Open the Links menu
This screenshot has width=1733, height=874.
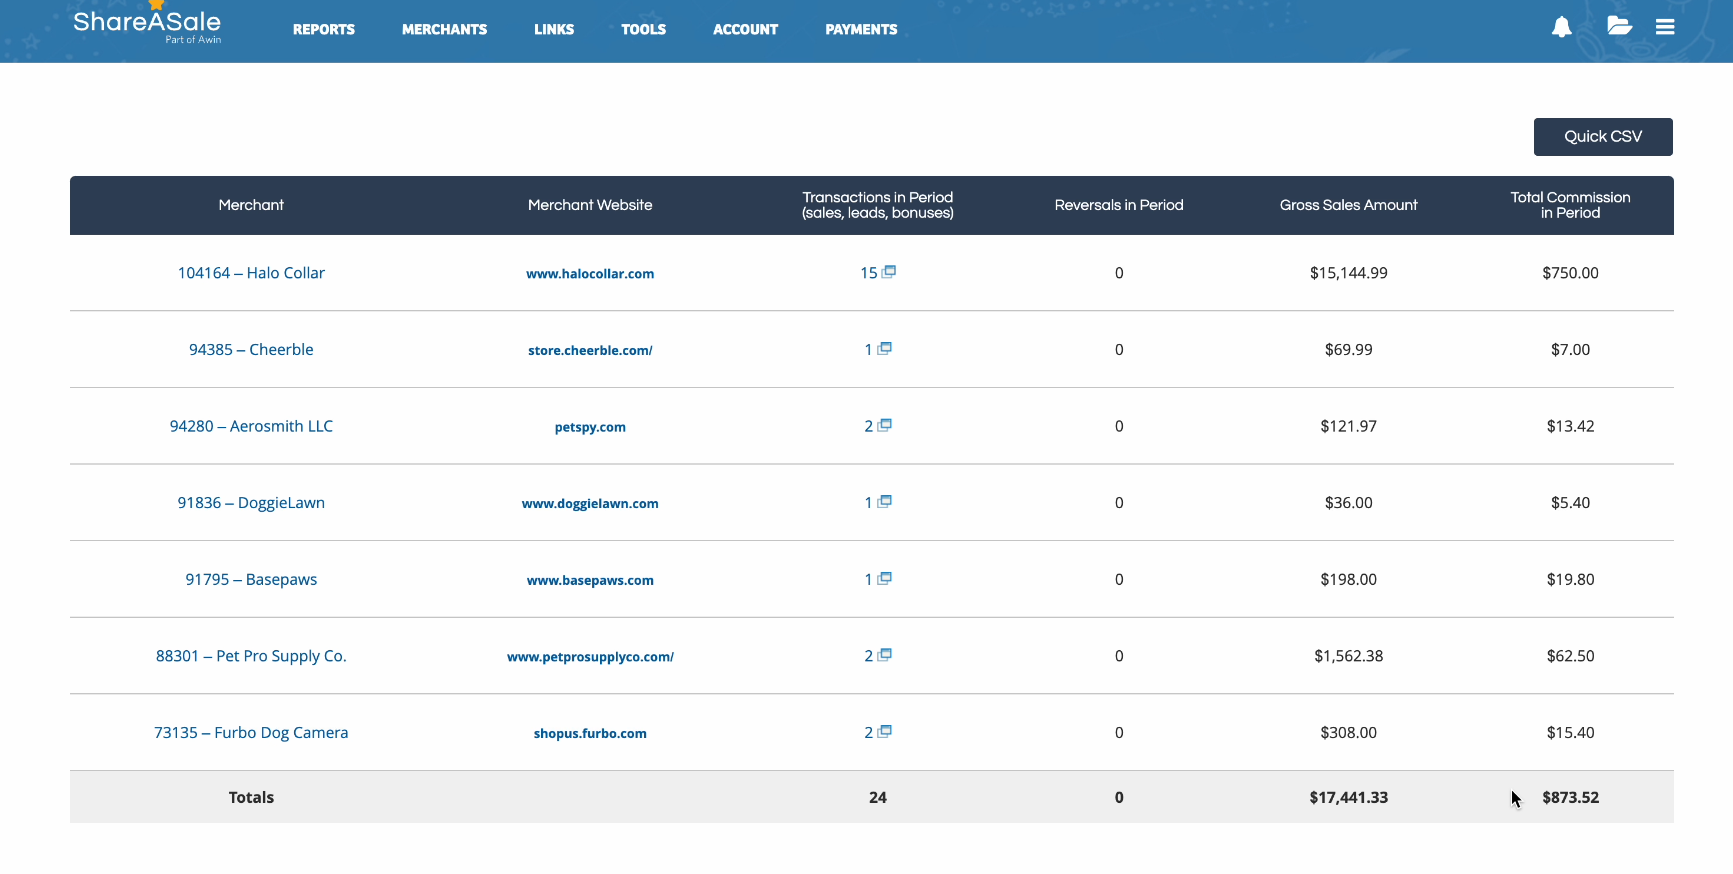coord(554,30)
